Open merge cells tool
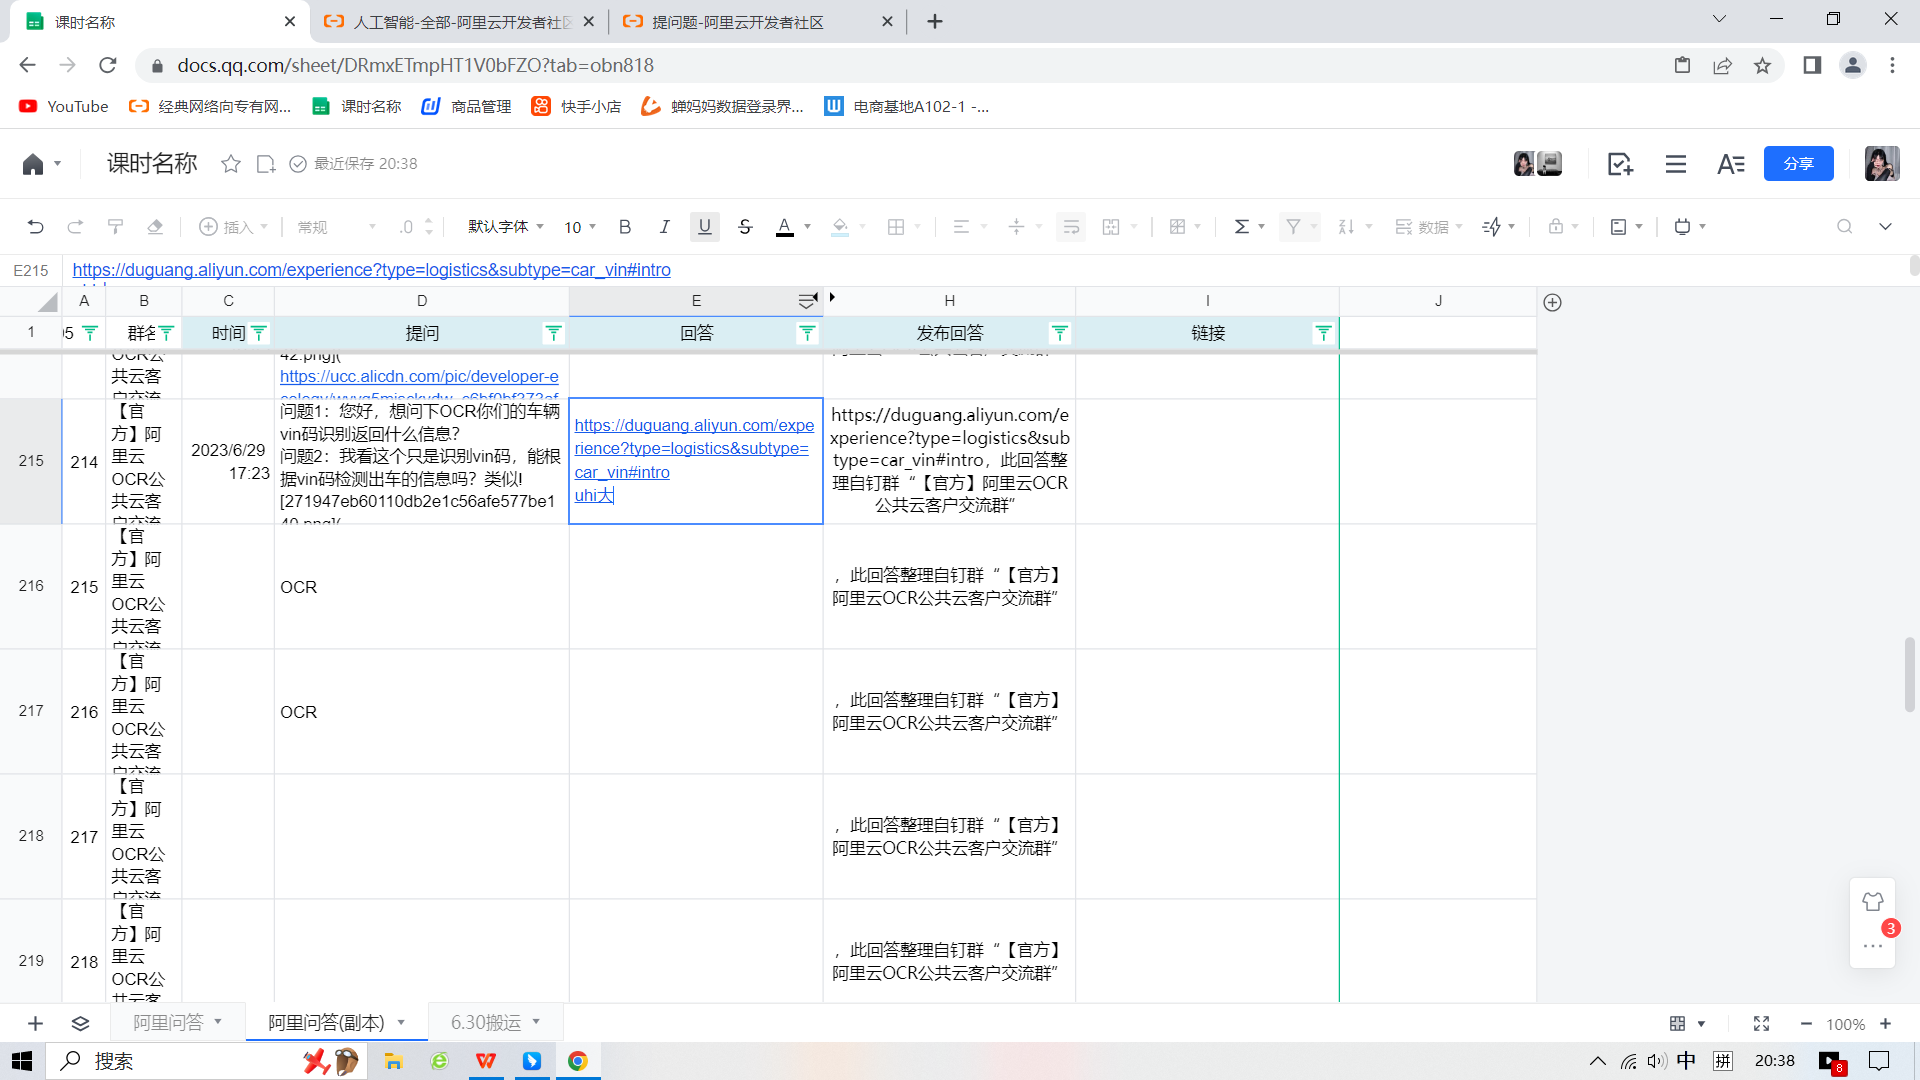The width and height of the screenshot is (1920, 1080). tap(1111, 227)
